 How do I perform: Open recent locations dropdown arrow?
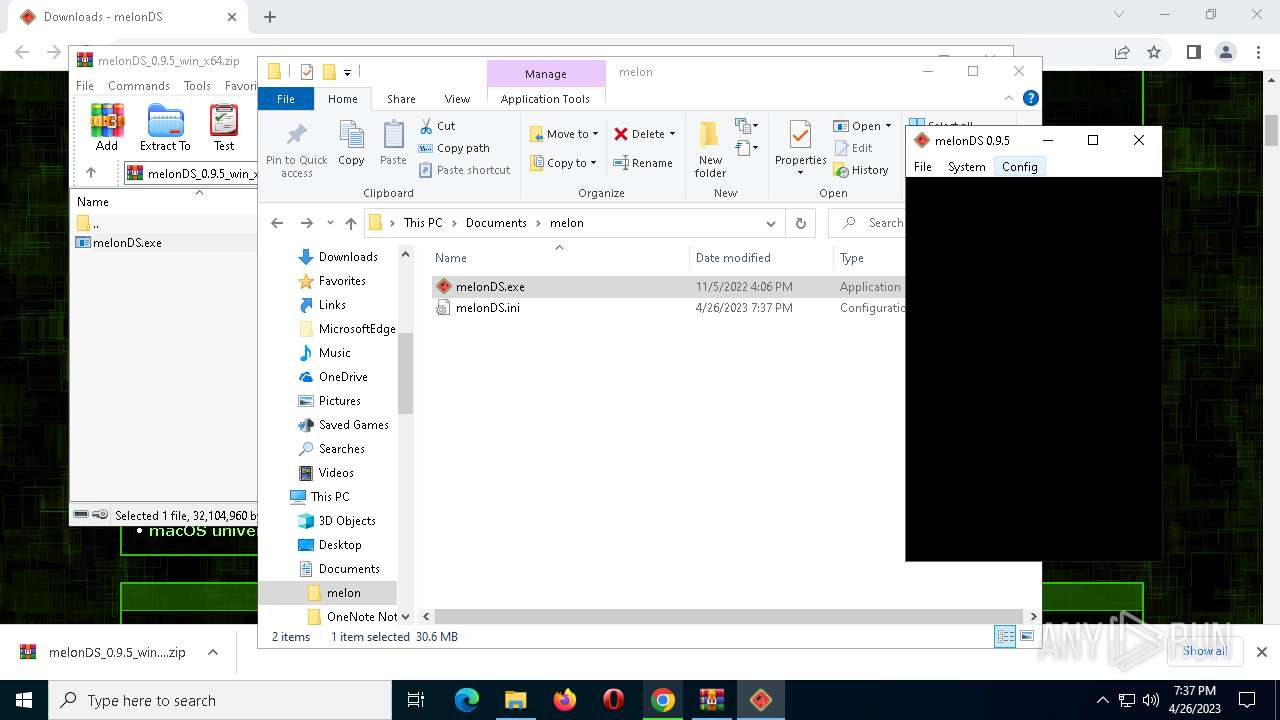[x=329, y=224]
